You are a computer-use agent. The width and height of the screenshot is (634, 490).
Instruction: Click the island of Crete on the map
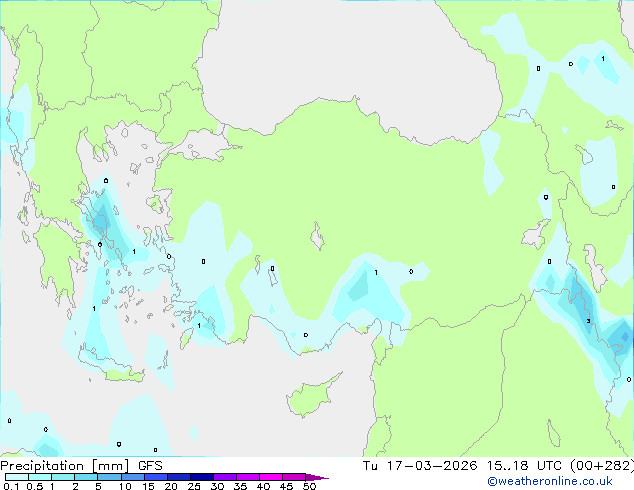(110, 364)
